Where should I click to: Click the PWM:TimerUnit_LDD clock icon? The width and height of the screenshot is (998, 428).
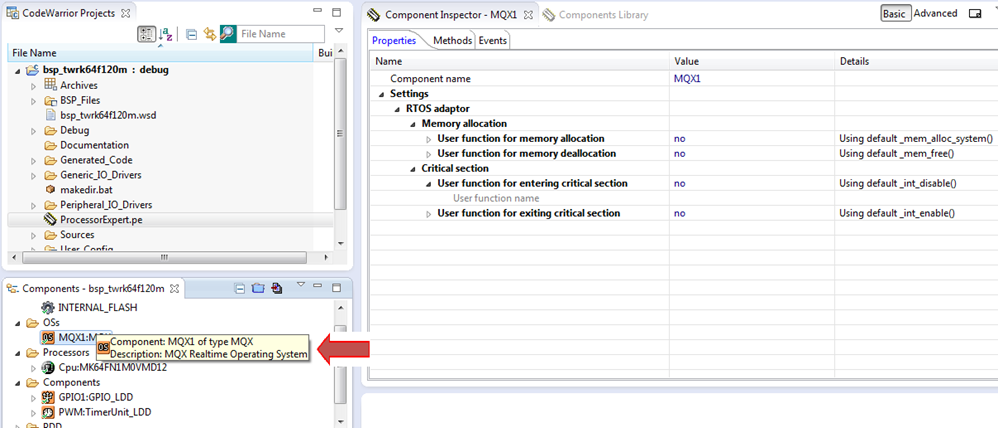(x=48, y=413)
